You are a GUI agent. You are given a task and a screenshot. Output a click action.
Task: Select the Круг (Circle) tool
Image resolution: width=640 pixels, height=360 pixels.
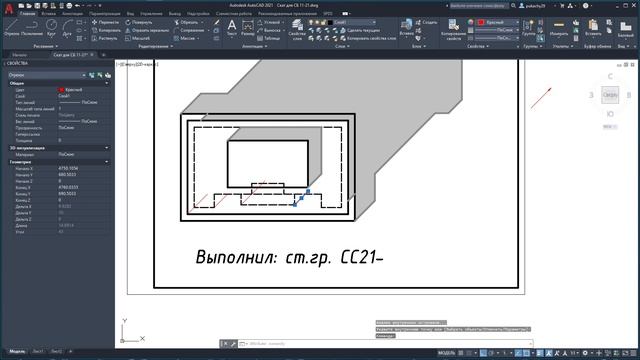point(51,28)
